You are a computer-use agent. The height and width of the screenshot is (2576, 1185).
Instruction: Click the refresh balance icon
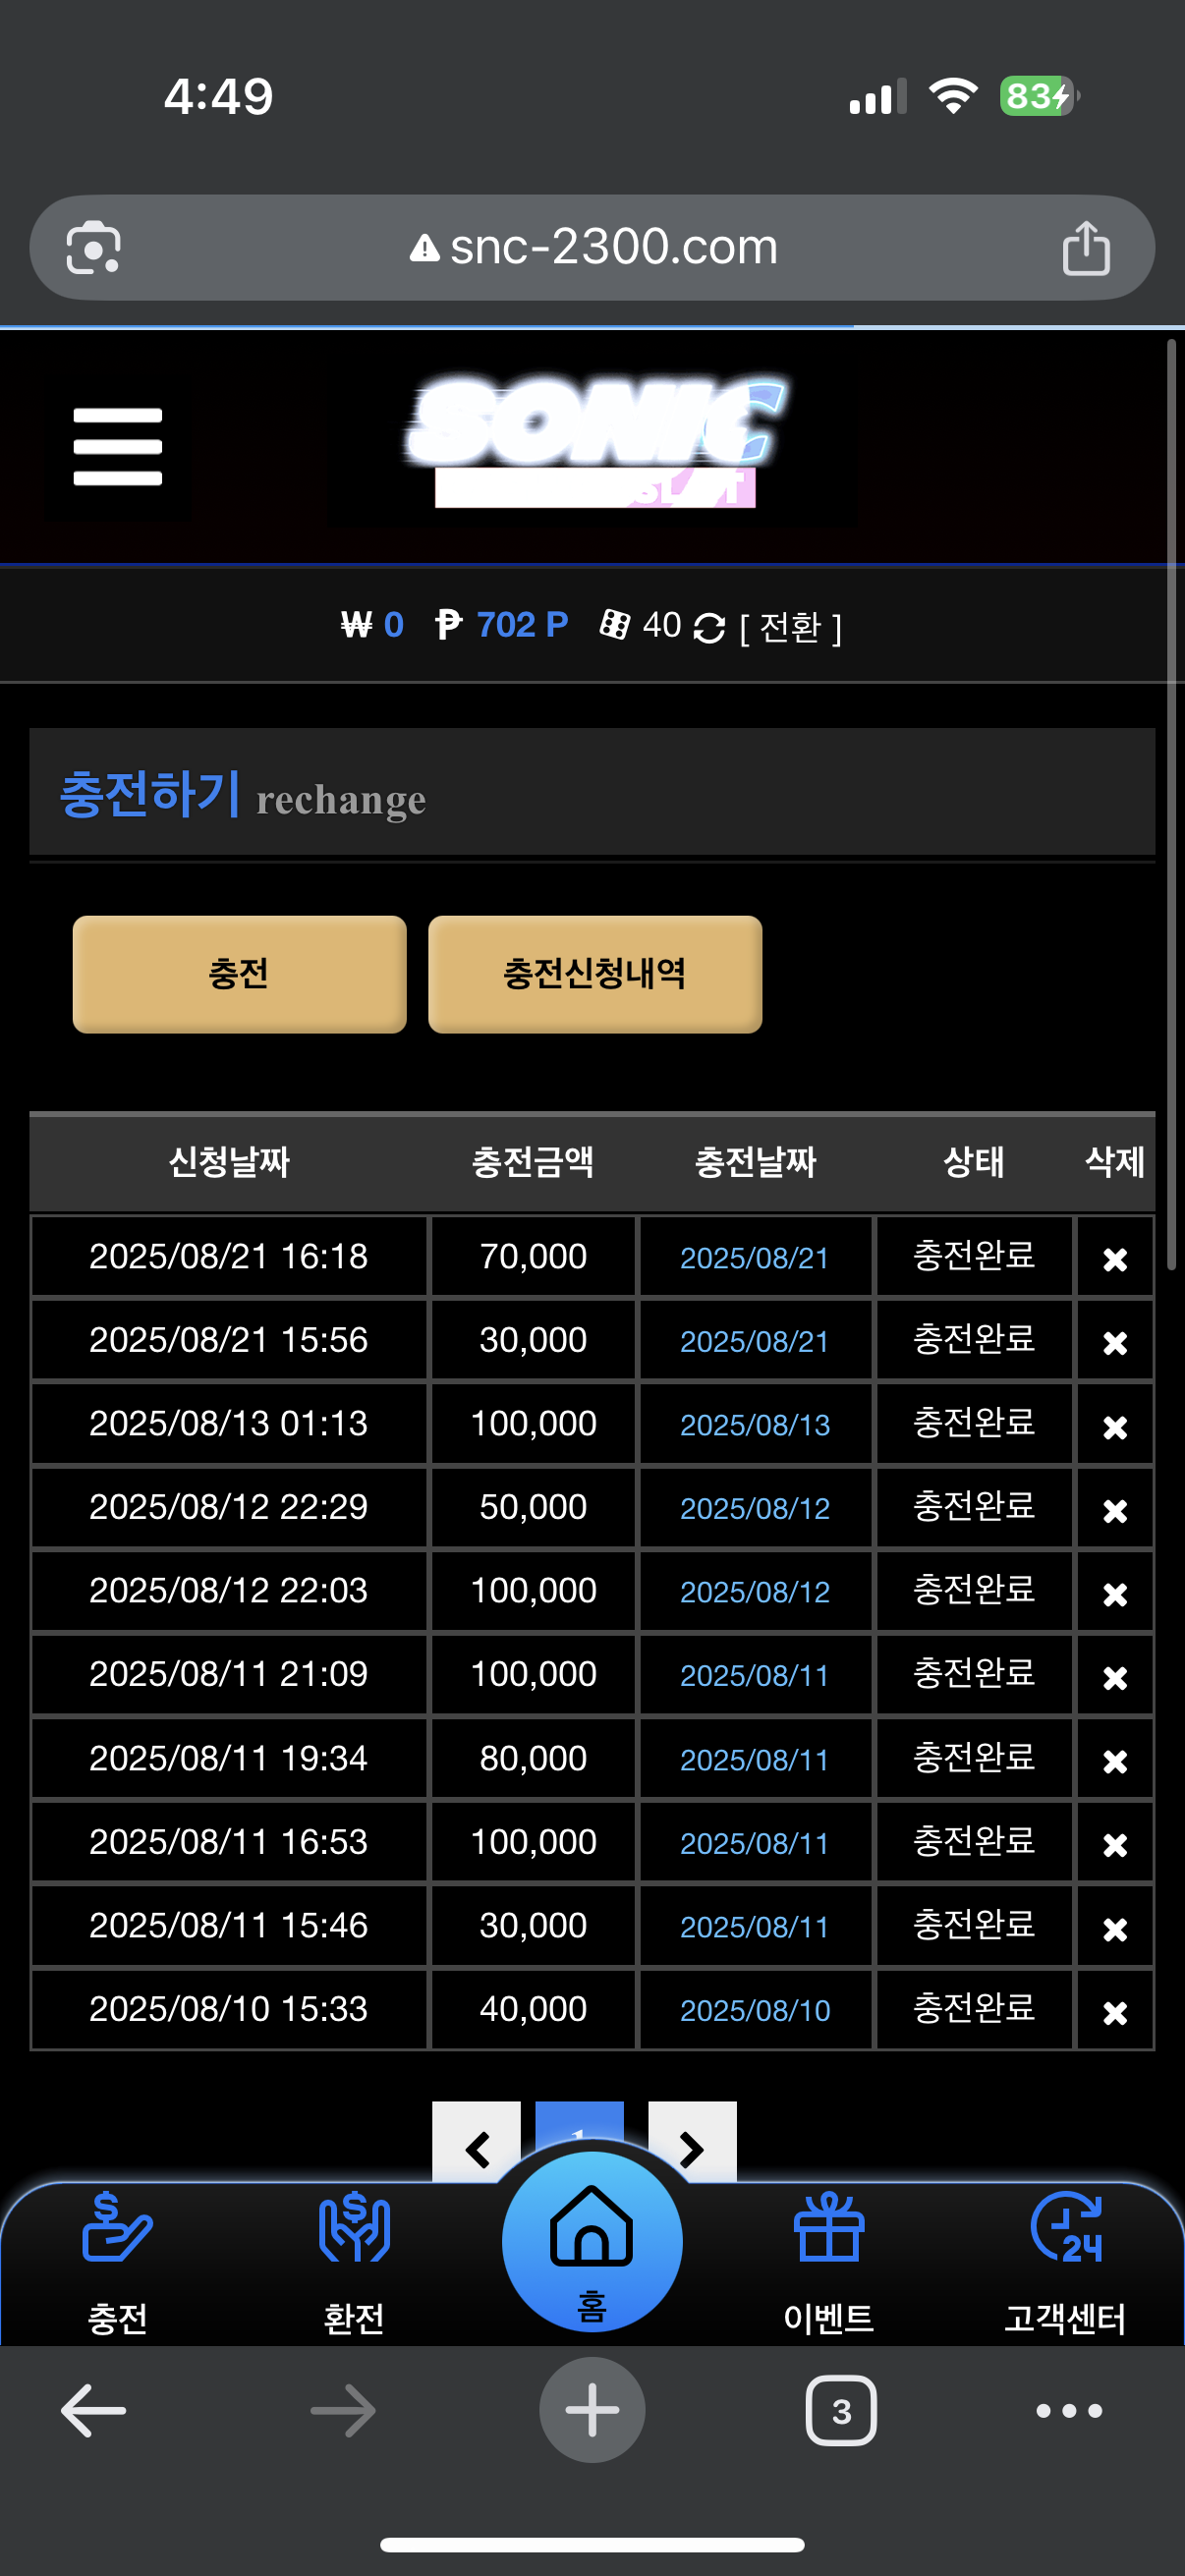(709, 627)
